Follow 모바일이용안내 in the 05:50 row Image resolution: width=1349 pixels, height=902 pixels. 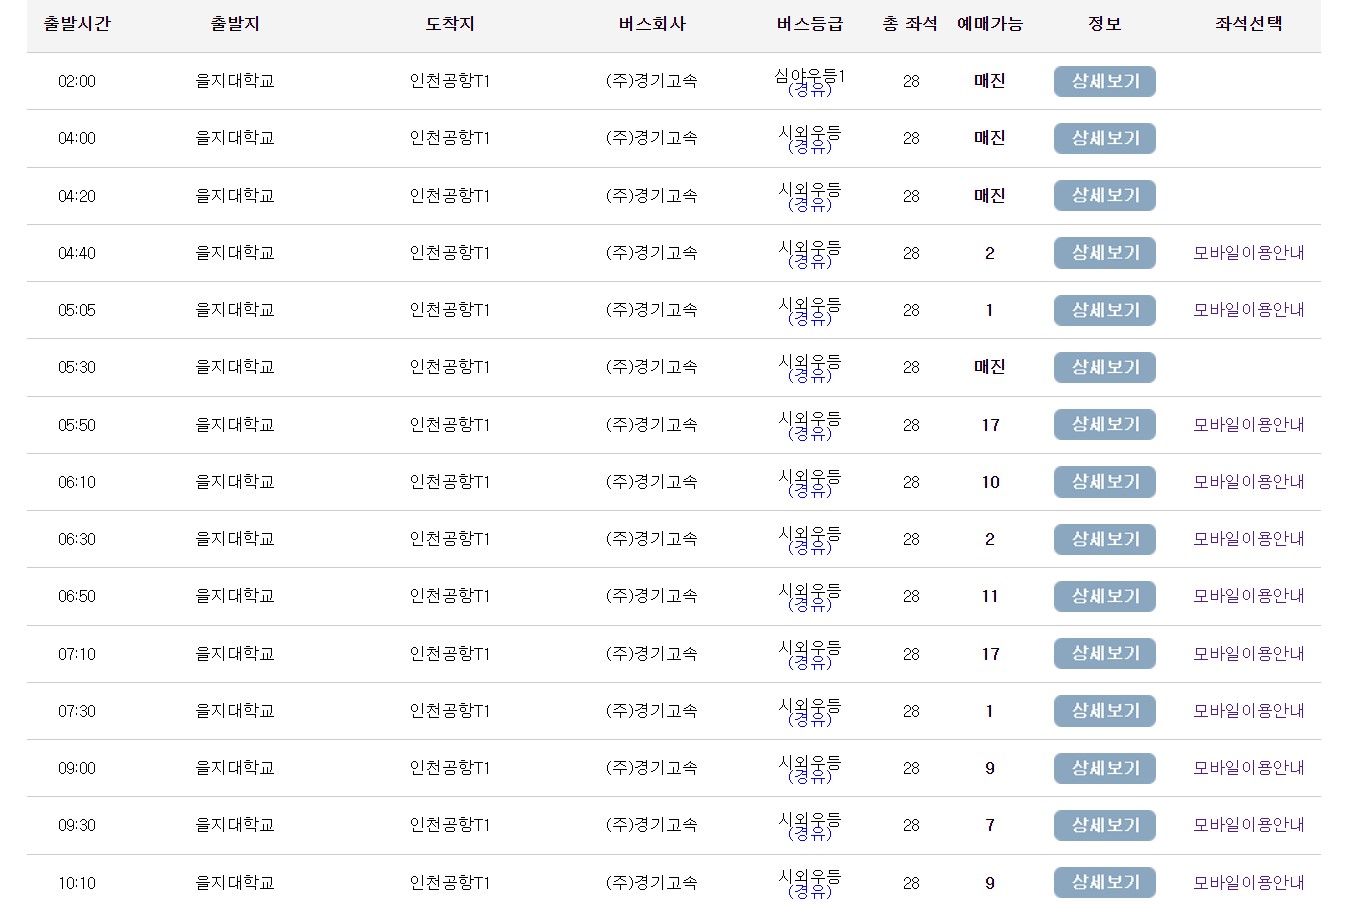pyautogui.click(x=1249, y=424)
